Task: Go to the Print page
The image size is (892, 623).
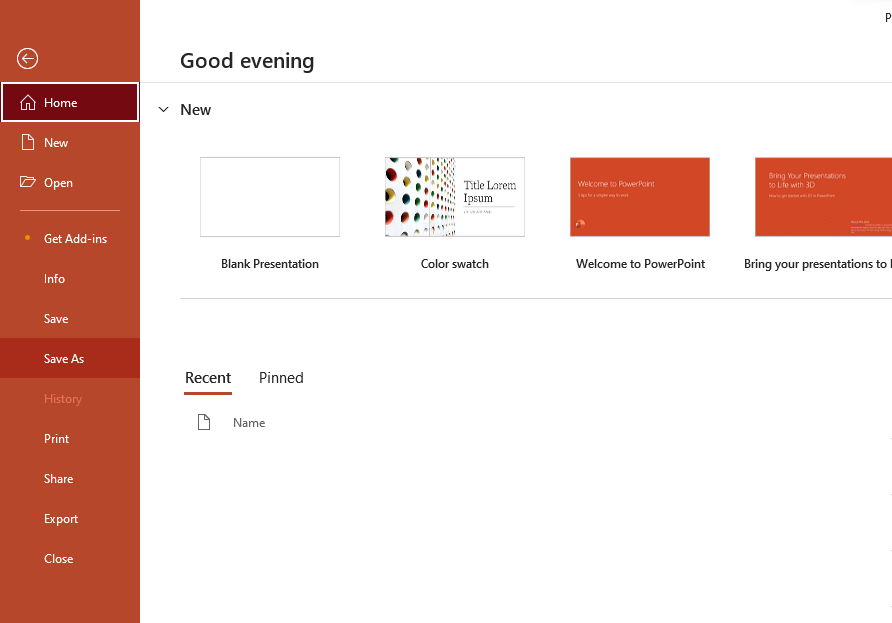Action: [x=57, y=439]
